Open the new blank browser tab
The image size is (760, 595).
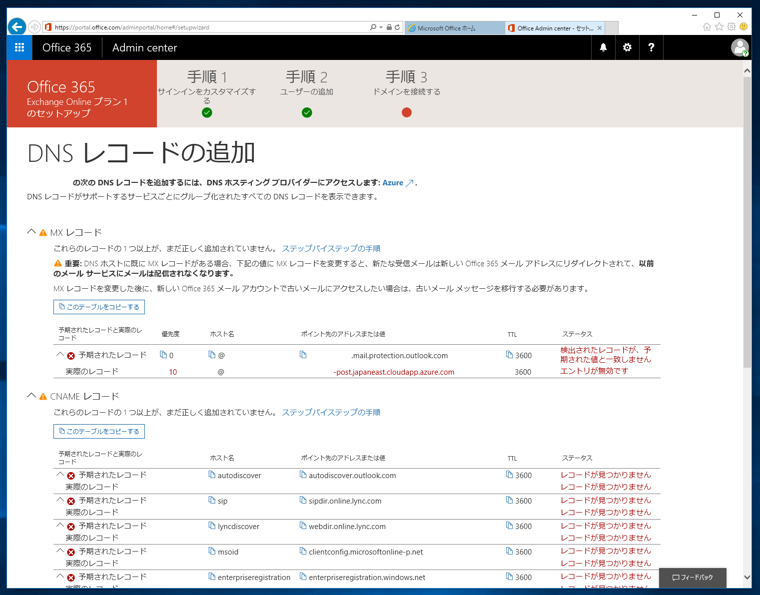pyautogui.click(x=612, y=28)
